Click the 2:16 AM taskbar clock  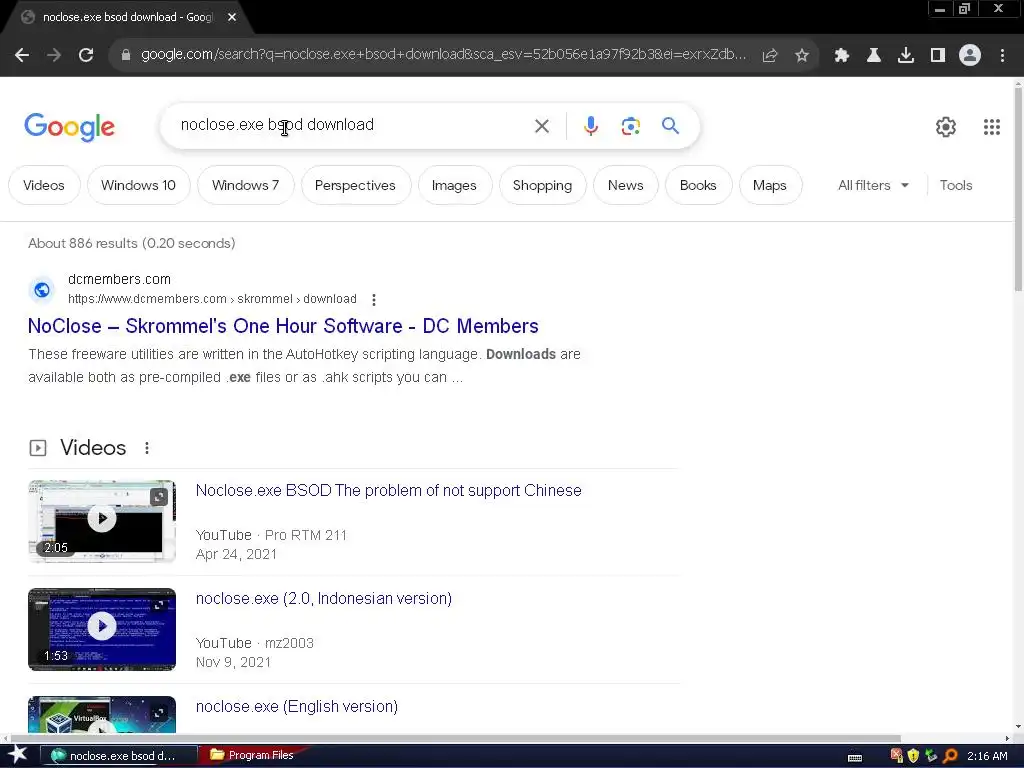point(987,756)
